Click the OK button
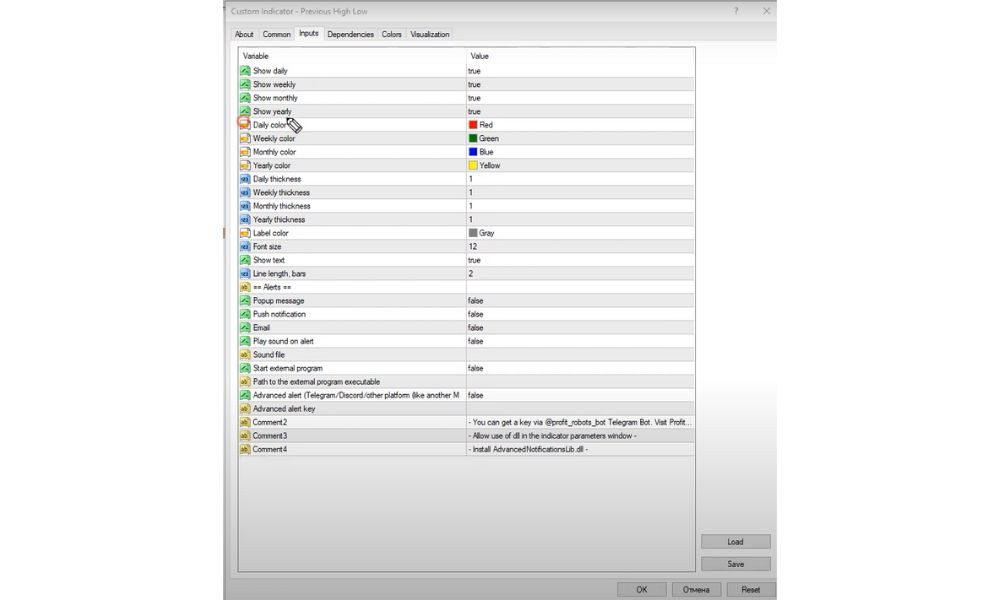The image size is (1000, 600). click(642, 590)
